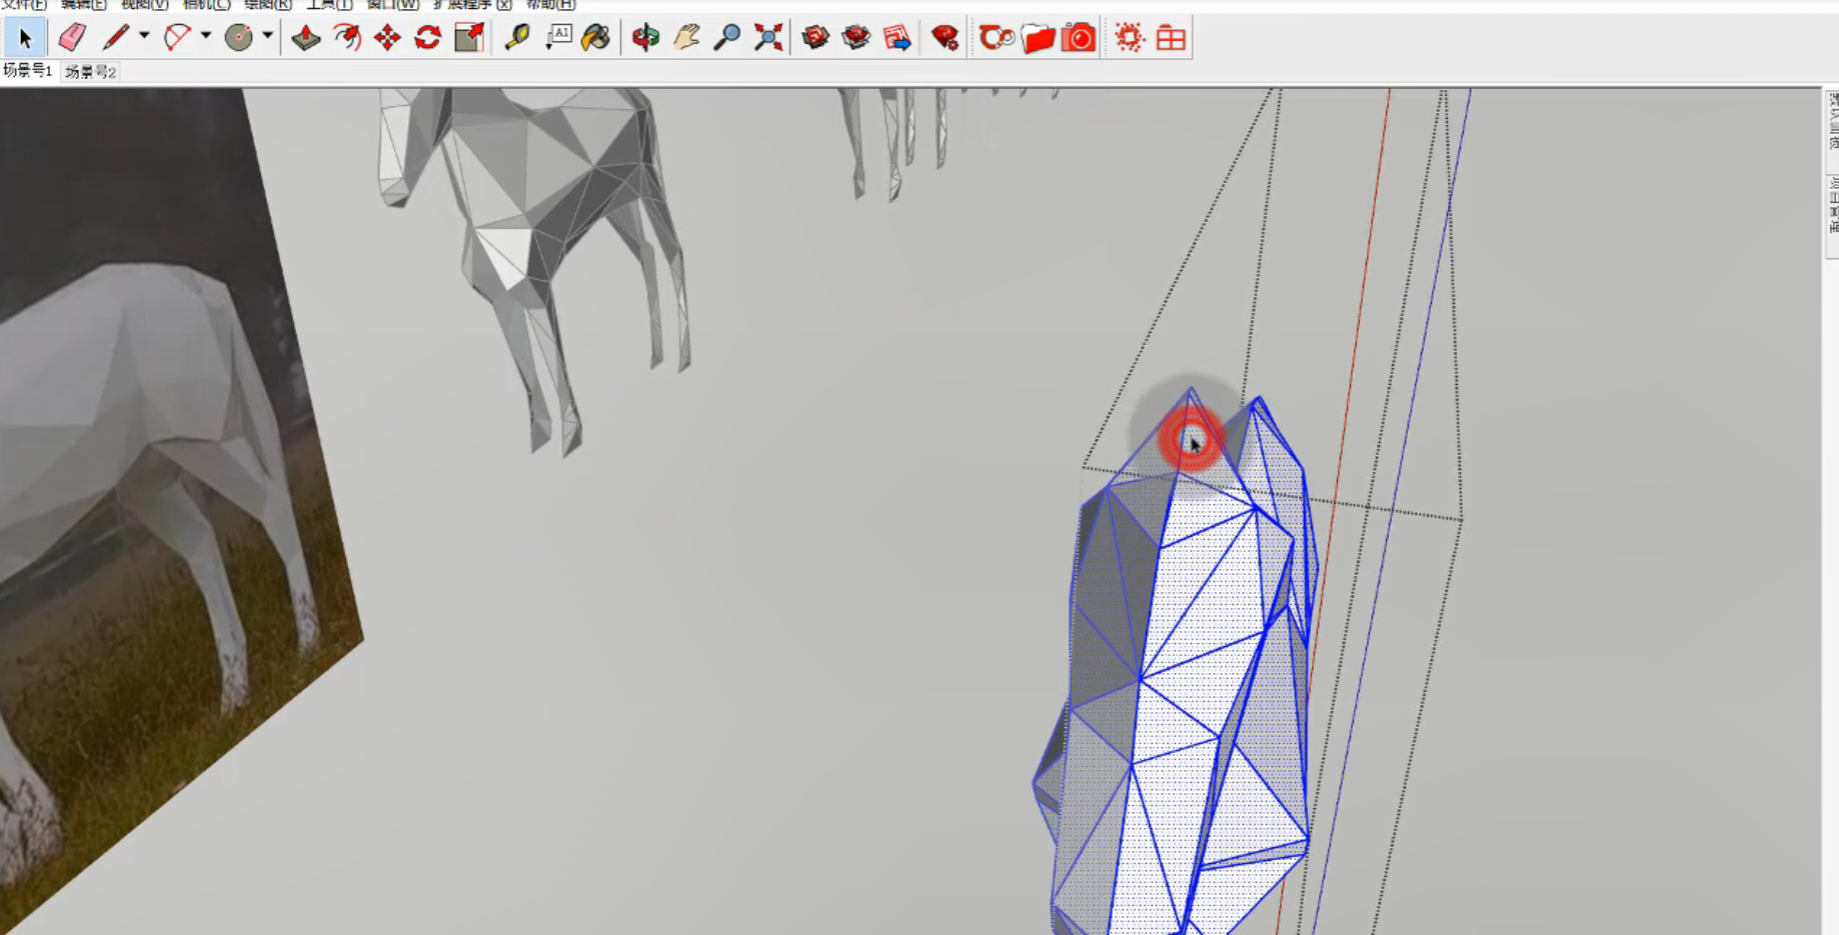Viewport: 1839px width, 935px height.
Task: Activate the Tape Measure tool
Action: coord(517,38)
